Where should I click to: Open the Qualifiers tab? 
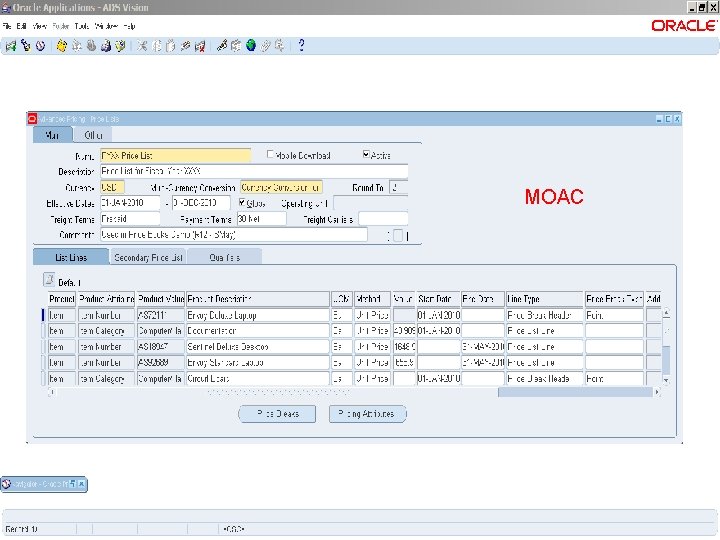pyautogui.click(x=225, y=257)
